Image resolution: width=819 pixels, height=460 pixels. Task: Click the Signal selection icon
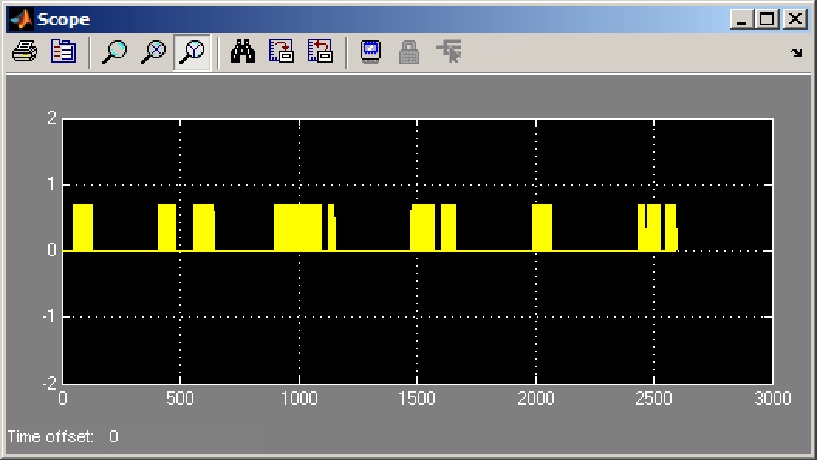(x=449, y=52)
